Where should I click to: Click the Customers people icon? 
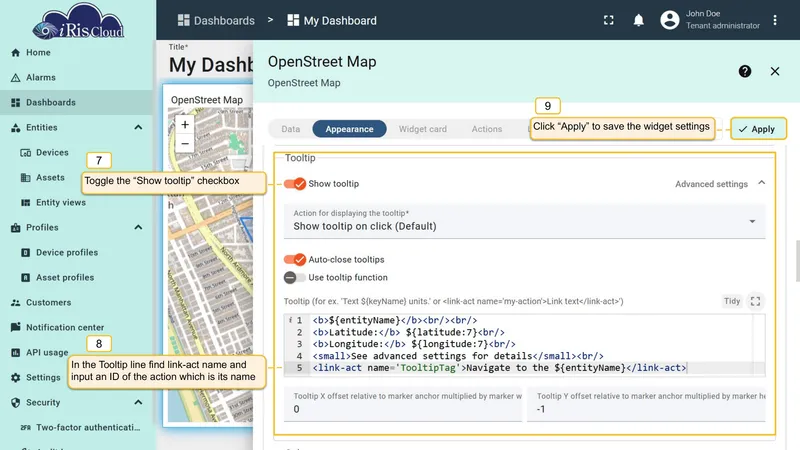pos(15,303)
